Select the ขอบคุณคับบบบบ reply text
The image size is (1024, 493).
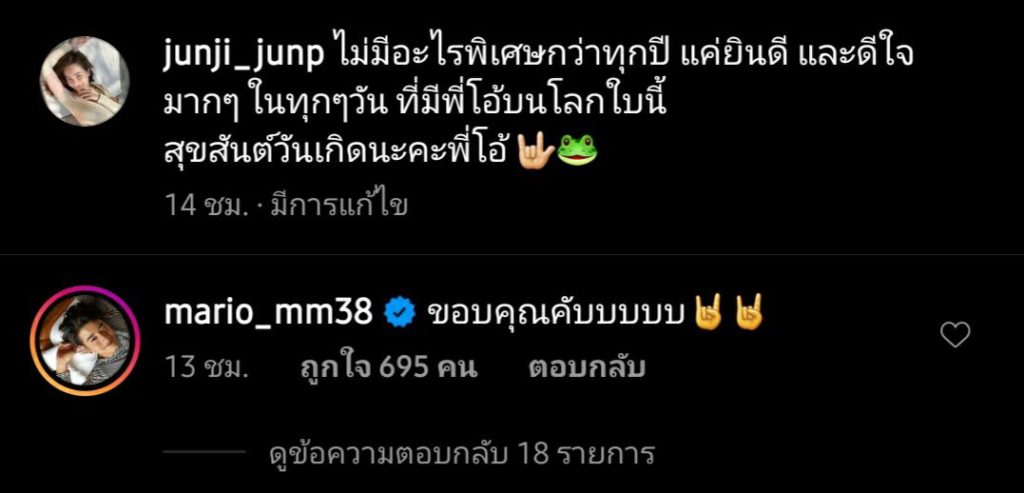pyautogui.click(x=555, y=315)
